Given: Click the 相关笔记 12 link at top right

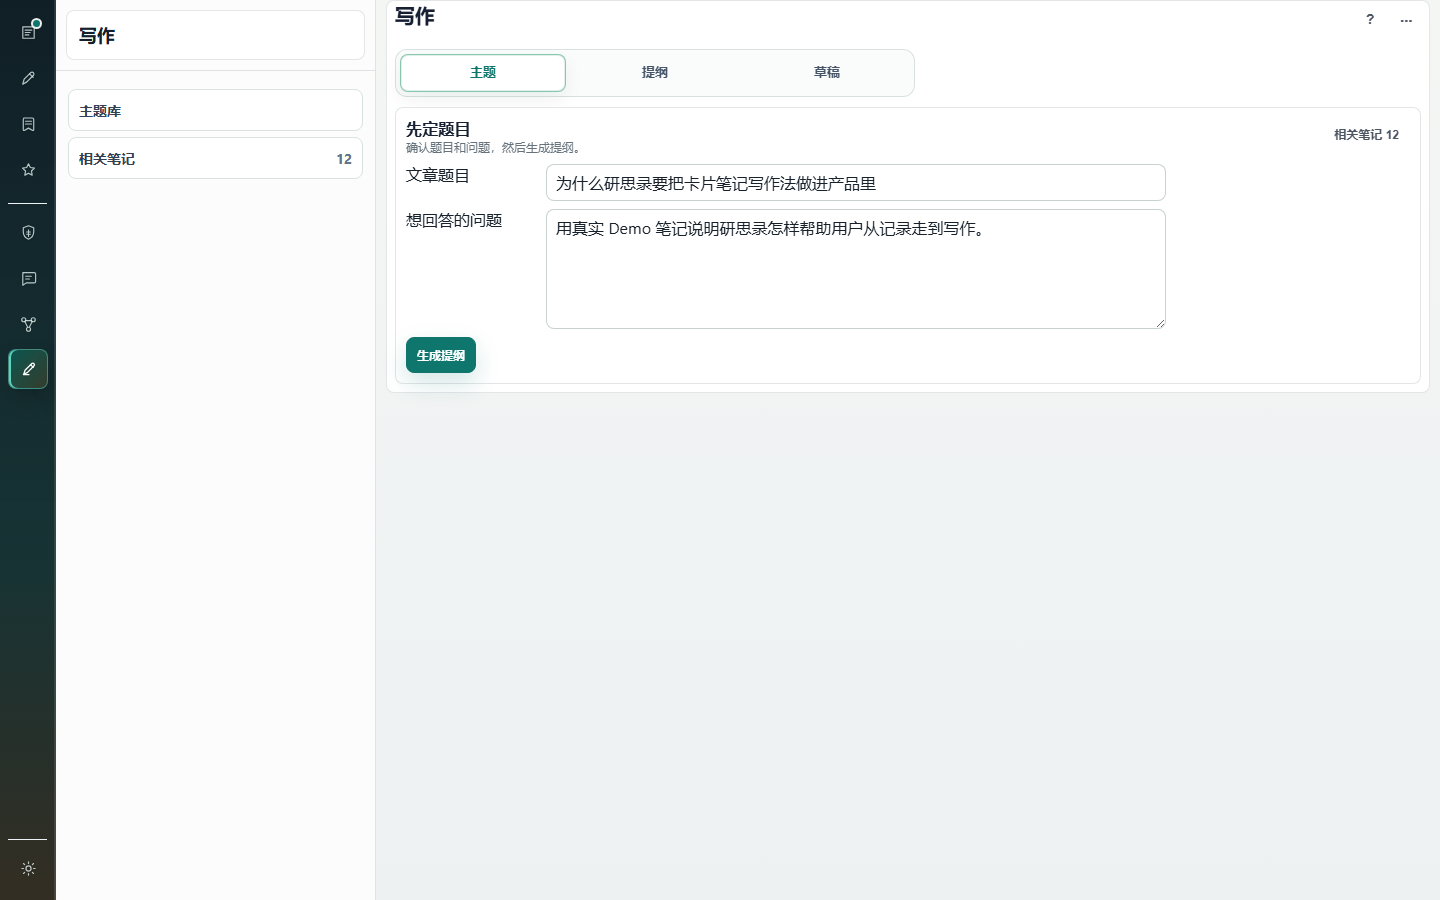Looking at the screenshot, I should pyautogui.click(x=1366, y=134).
